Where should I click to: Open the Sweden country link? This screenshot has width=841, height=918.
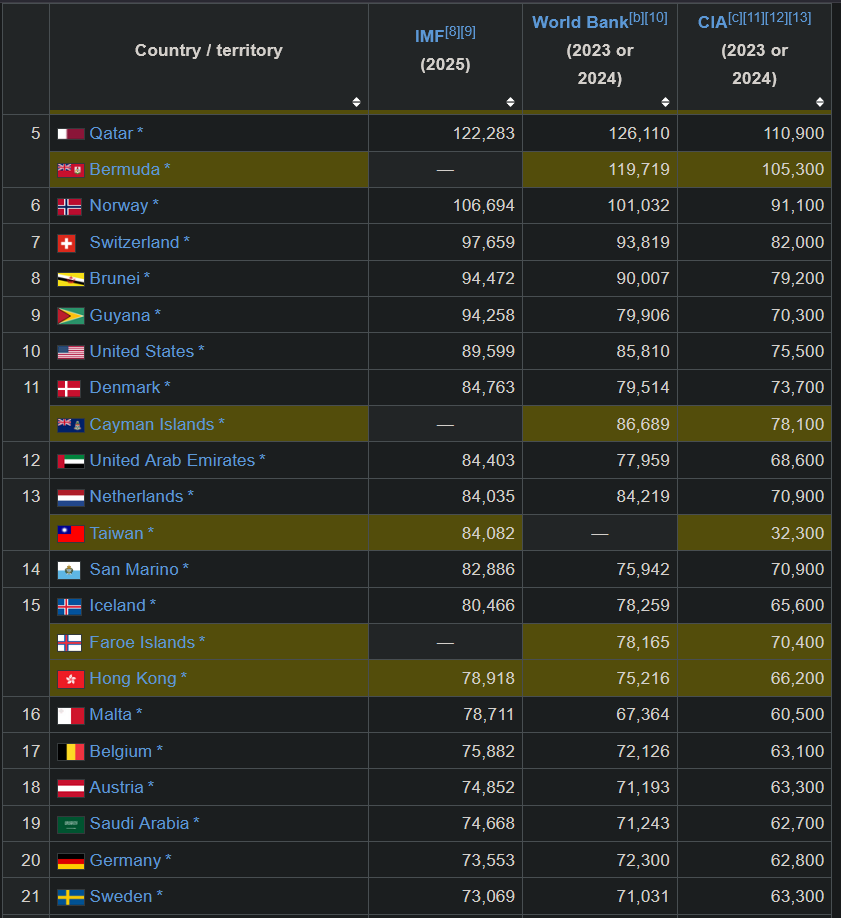pos(121,897)
